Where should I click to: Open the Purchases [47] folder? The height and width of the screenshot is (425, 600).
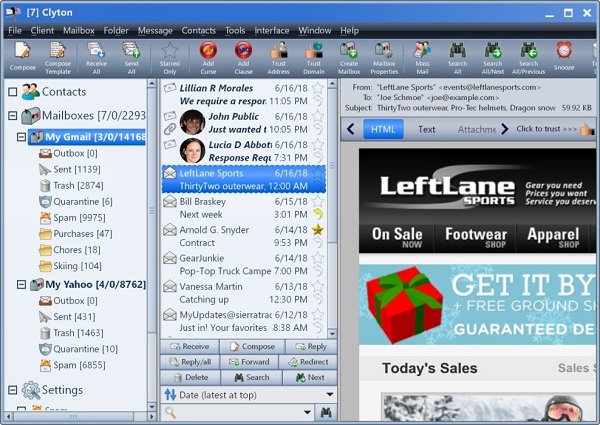76,234
